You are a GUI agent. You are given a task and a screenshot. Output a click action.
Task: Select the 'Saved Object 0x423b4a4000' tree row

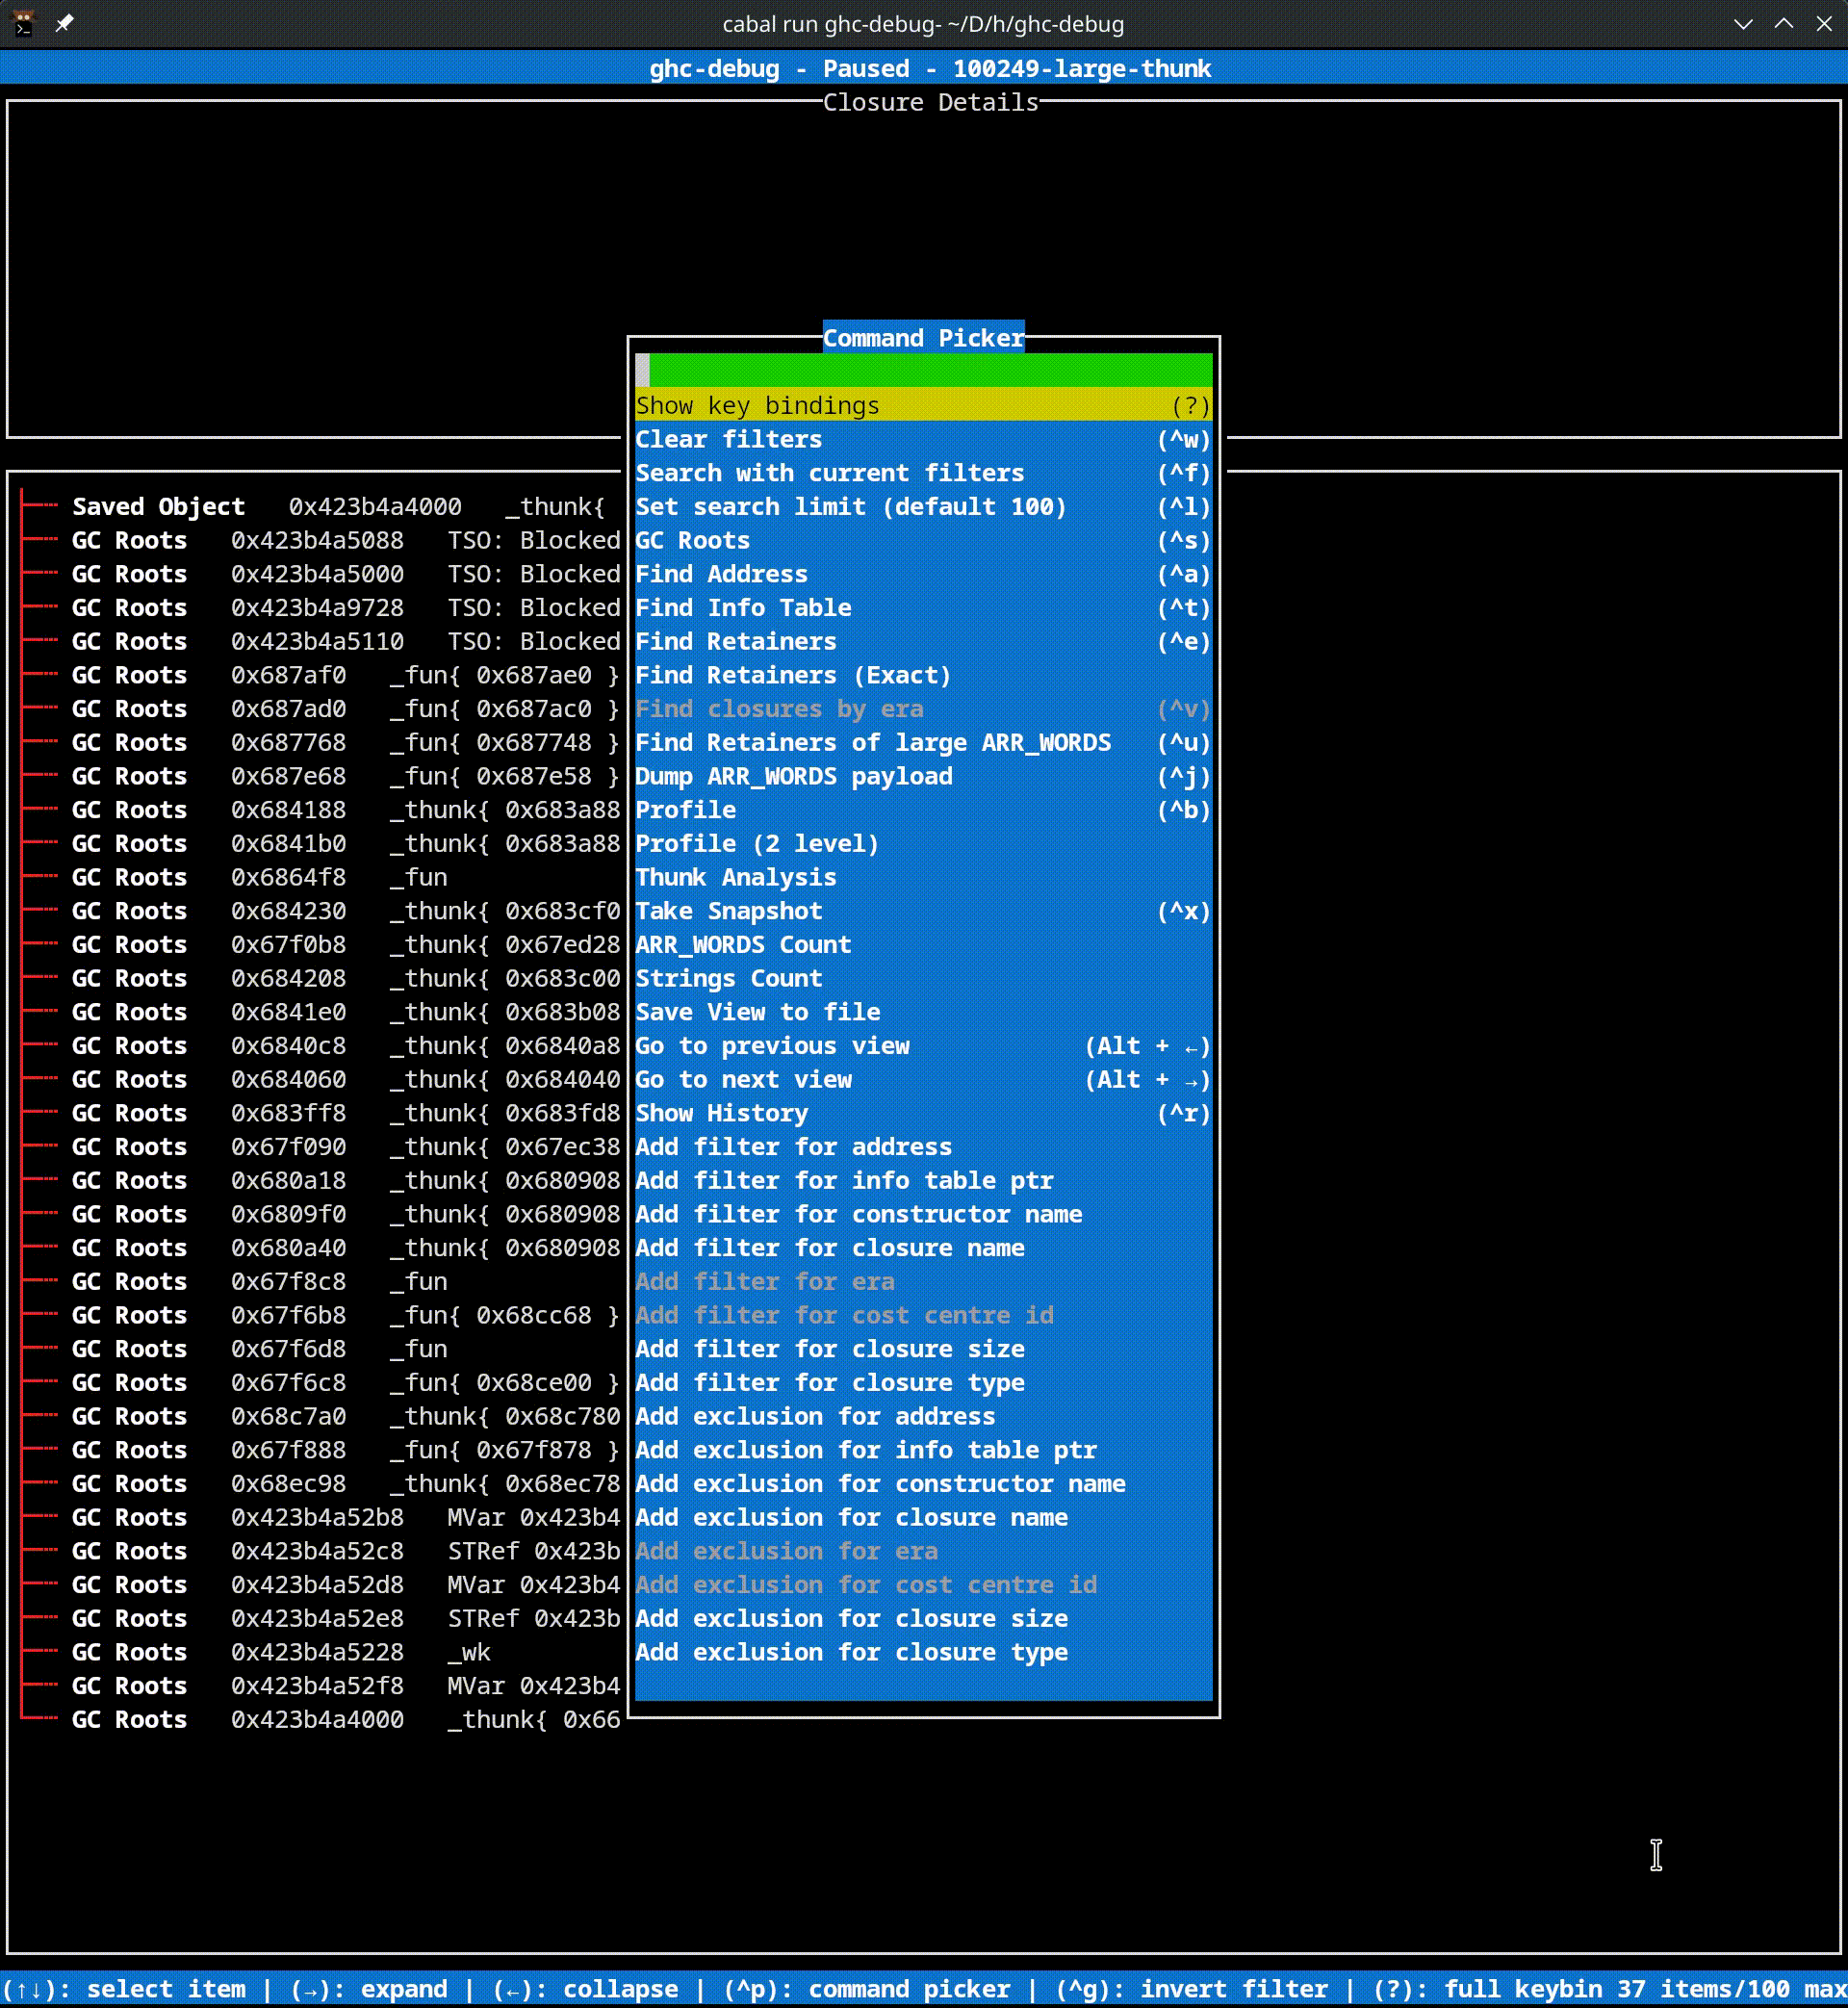point(320,507)
